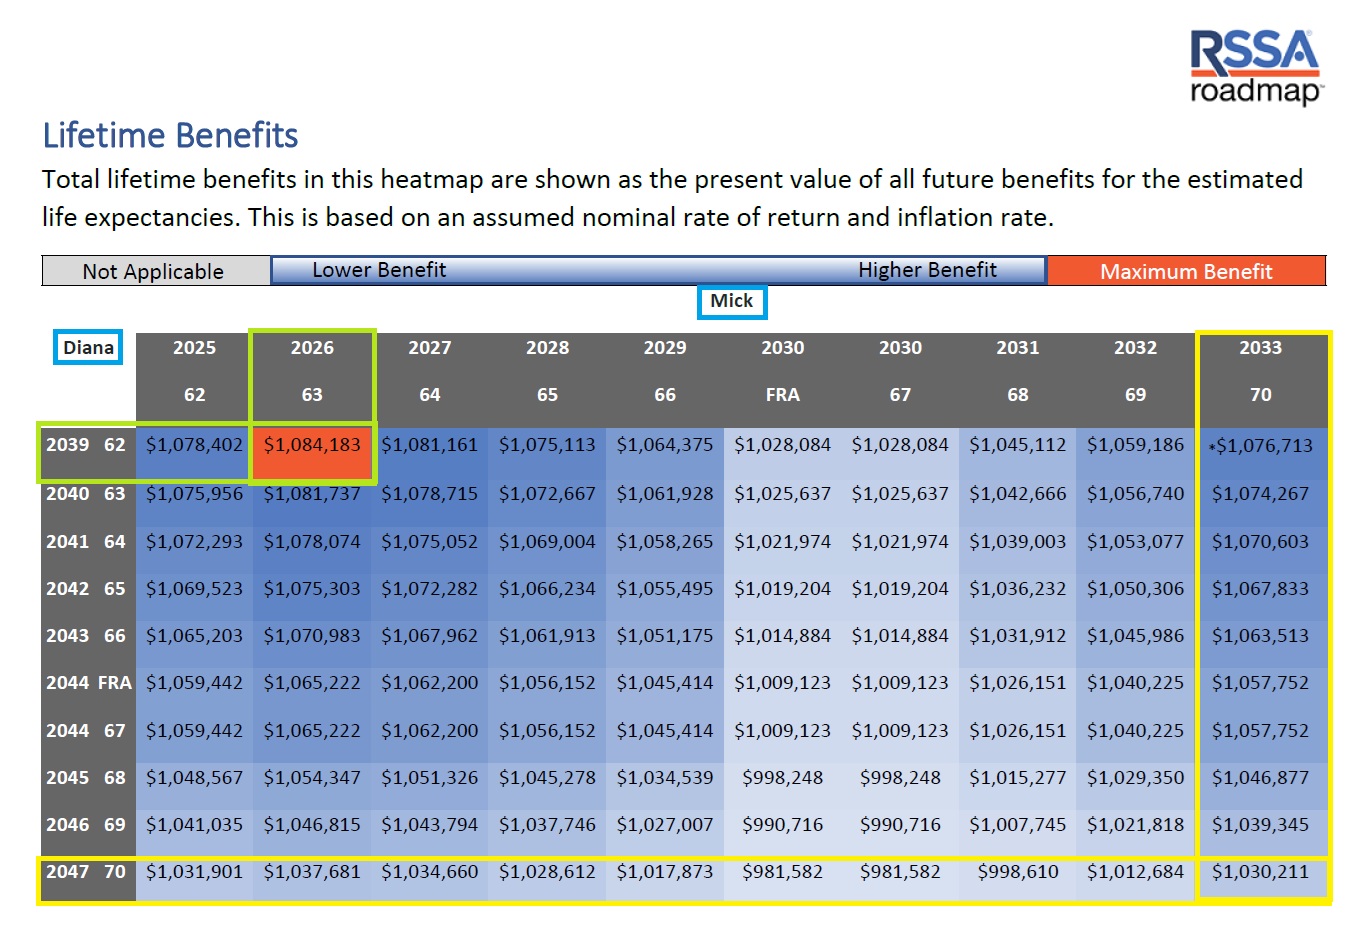
Task: Click row header 2047 age 70
Action: pos(87,872)
